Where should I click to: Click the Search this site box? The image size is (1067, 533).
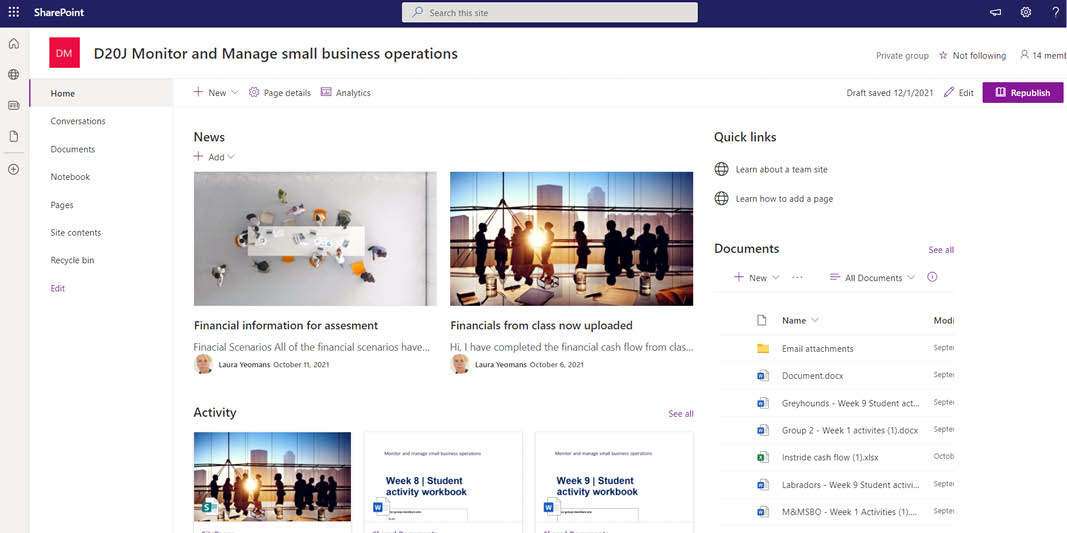[549, 13]
